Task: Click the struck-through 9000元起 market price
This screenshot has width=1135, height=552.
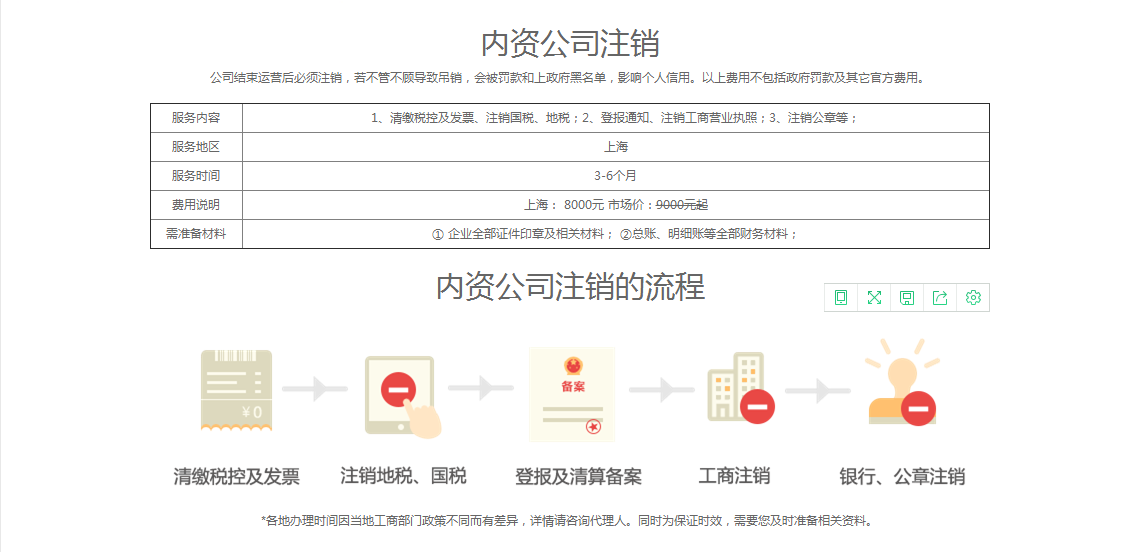Action: [x=681, y=205]
